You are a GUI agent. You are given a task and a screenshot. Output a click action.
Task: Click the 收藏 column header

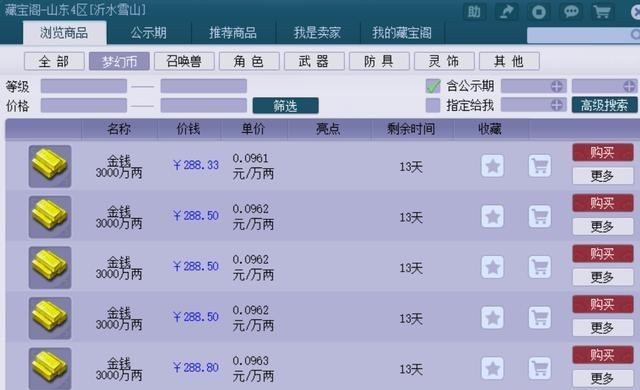point(490,129)
